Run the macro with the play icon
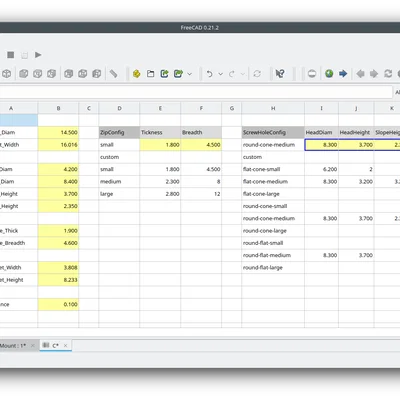This screenshot has width=400, height=400. click(38, 55)
